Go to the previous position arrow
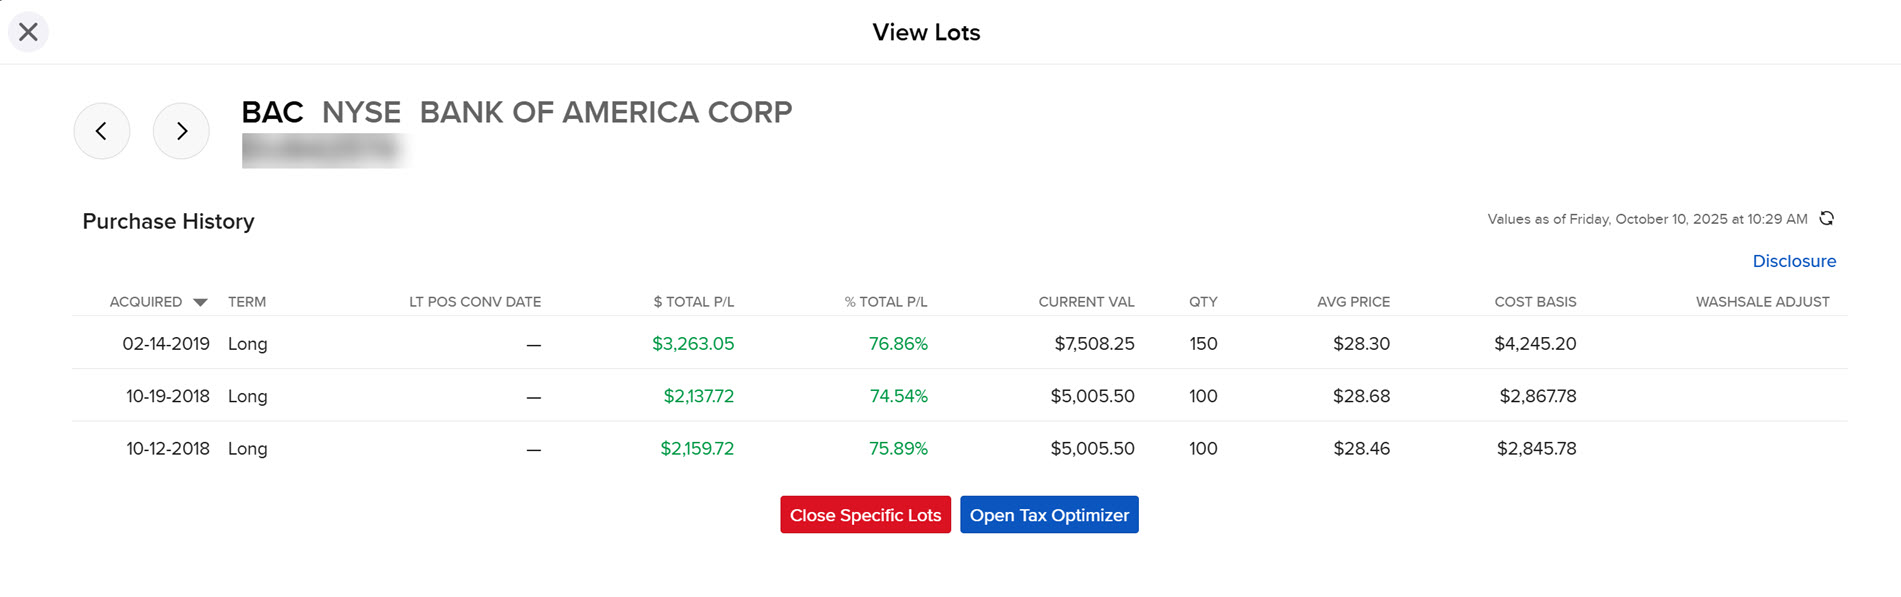 coord(102,131)
